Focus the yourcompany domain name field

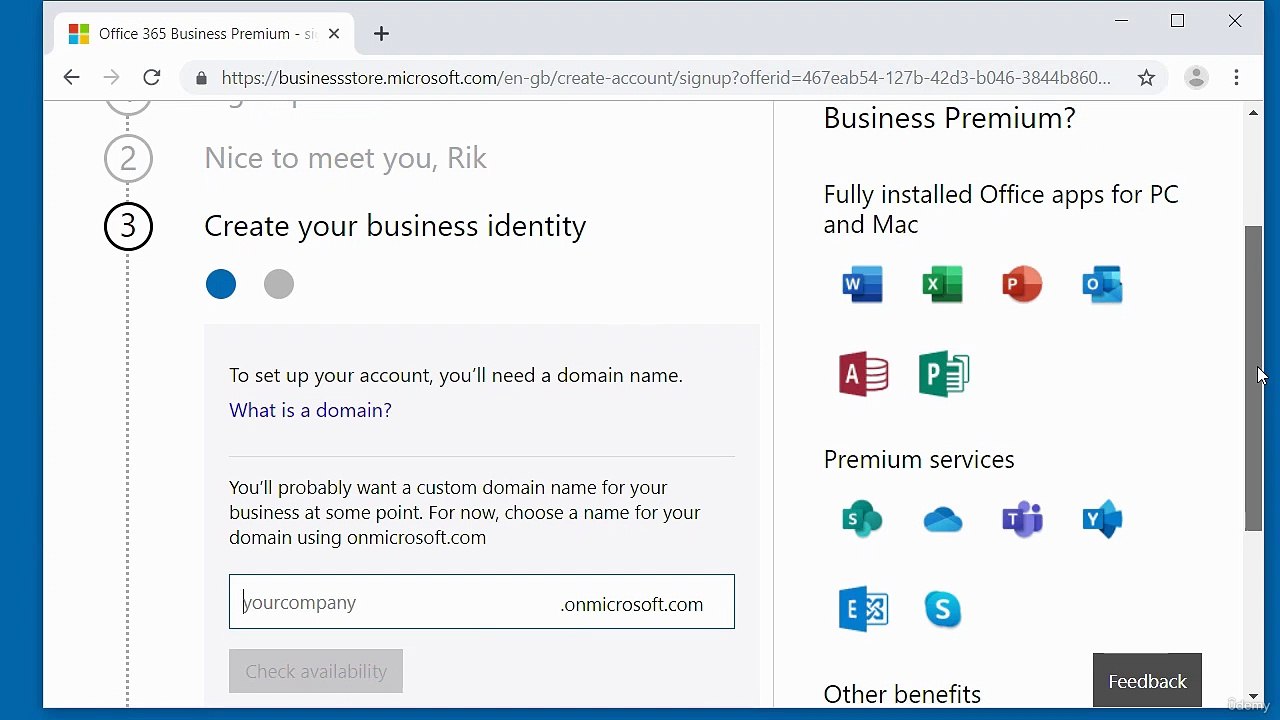click(x=481, y=602)
